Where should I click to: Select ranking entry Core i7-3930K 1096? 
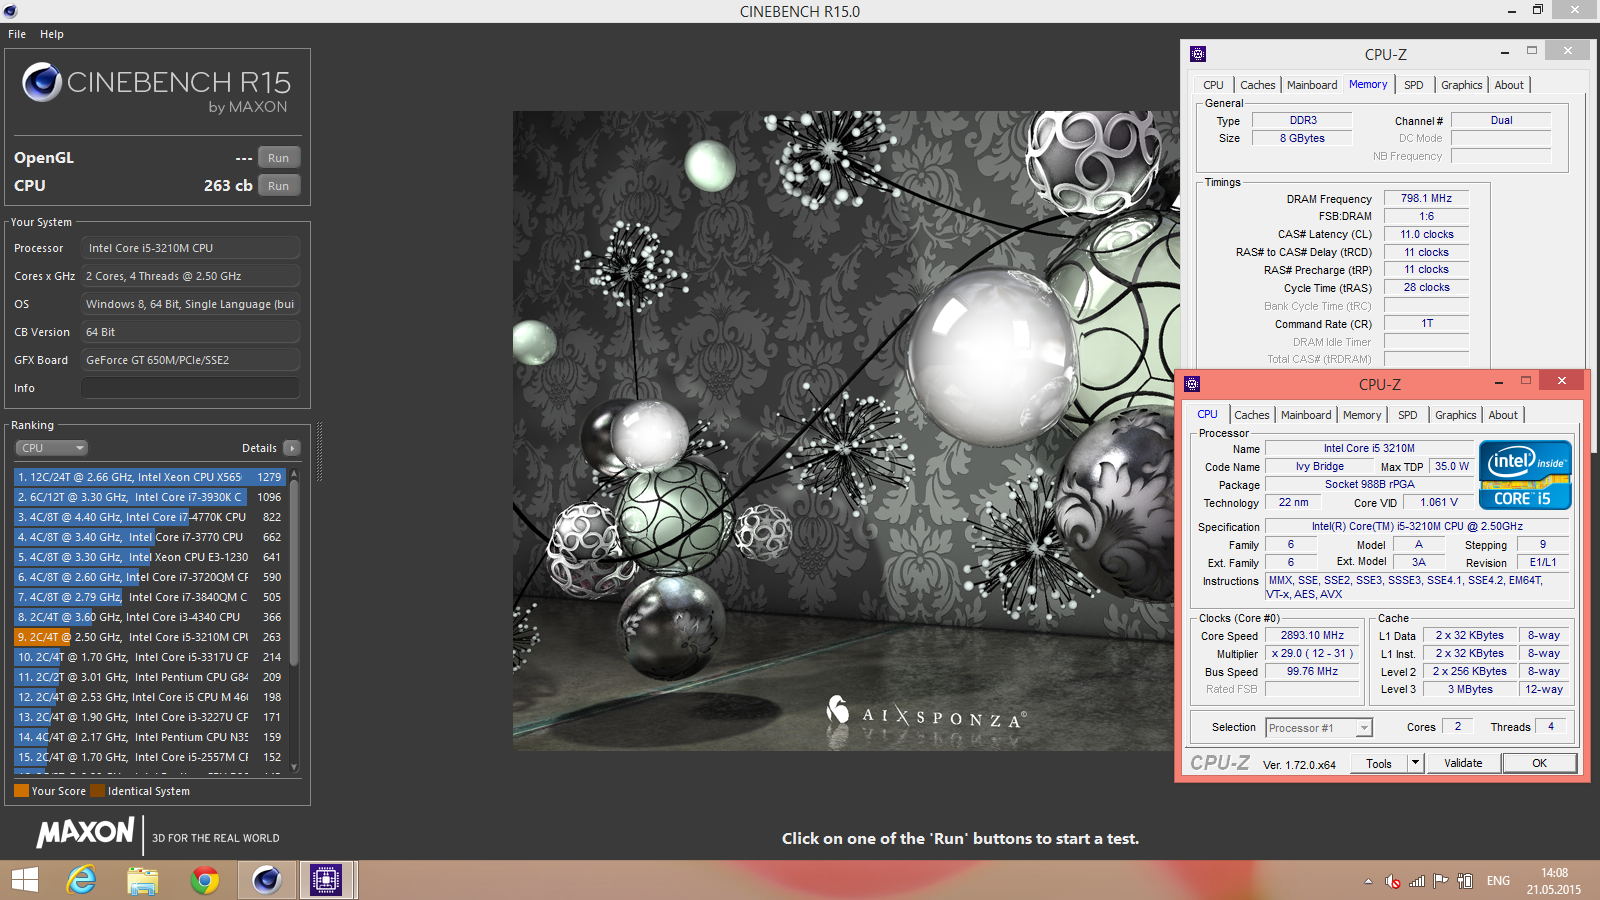click(150, 497)
